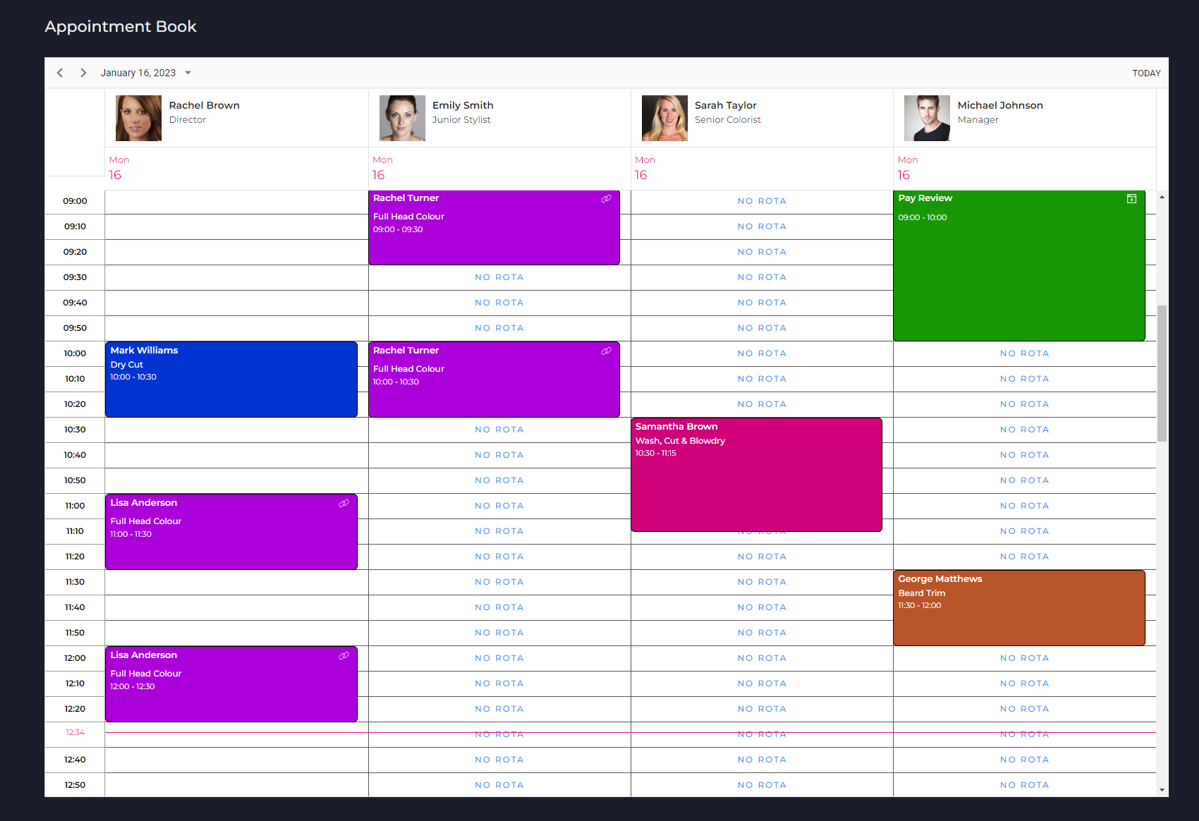Navigate to the next day with the right chevron
1199x821 pixels.
83,72
